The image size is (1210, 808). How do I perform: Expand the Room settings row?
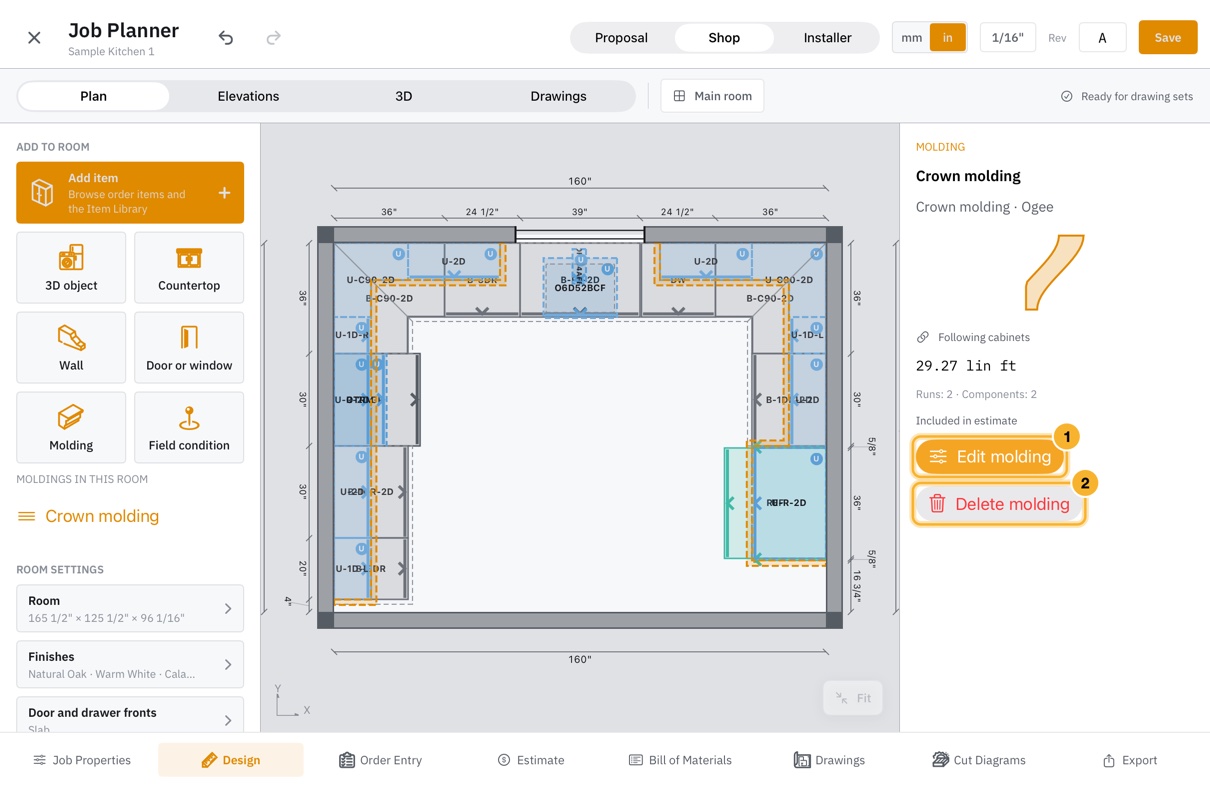(x=130, y=609)
